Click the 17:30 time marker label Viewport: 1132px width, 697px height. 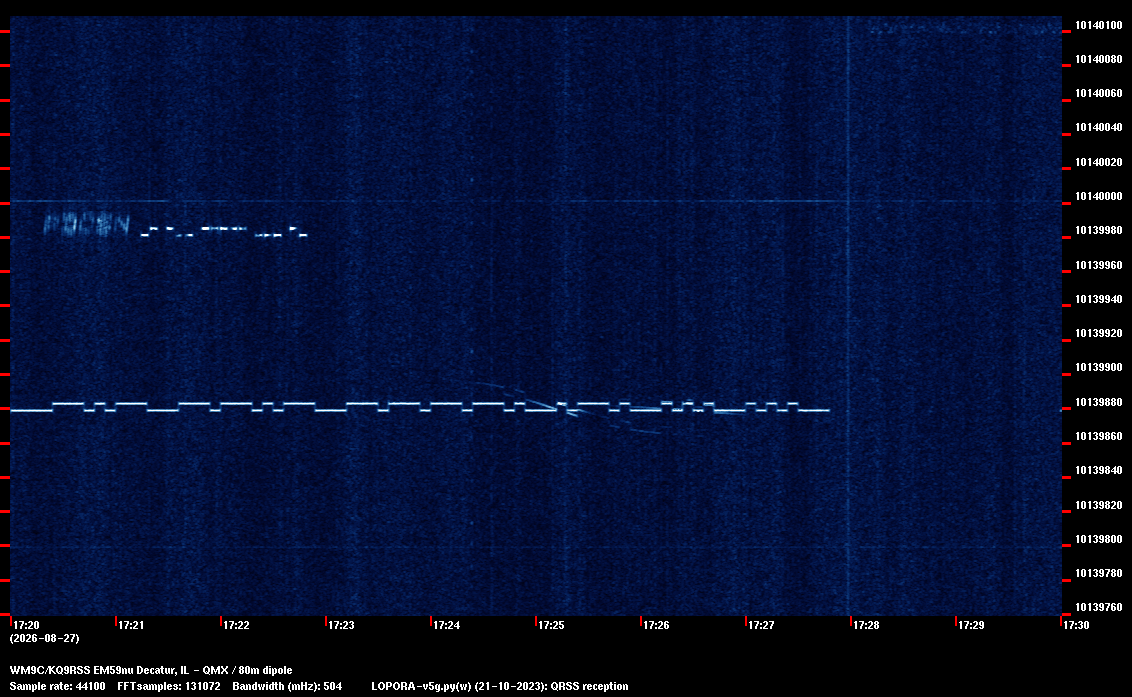click(1076, 625)
